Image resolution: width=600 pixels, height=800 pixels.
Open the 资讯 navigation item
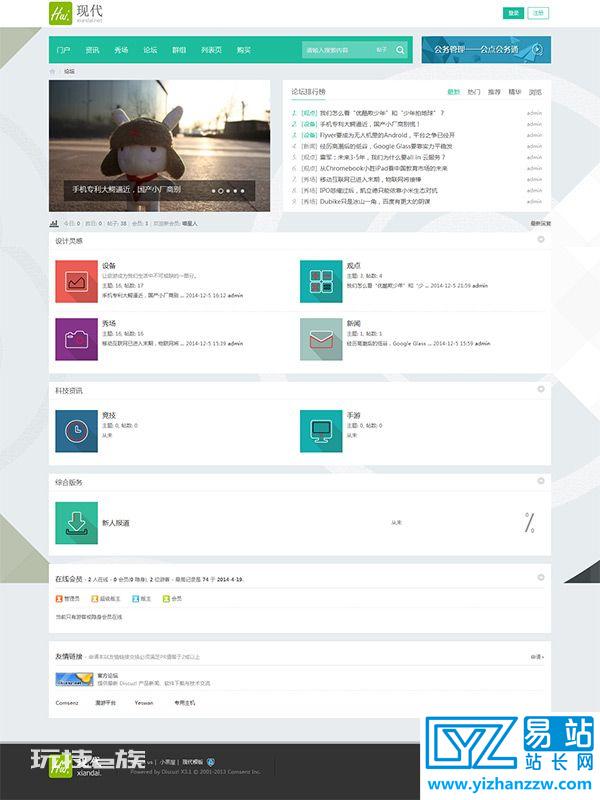[x=92, y=50]
